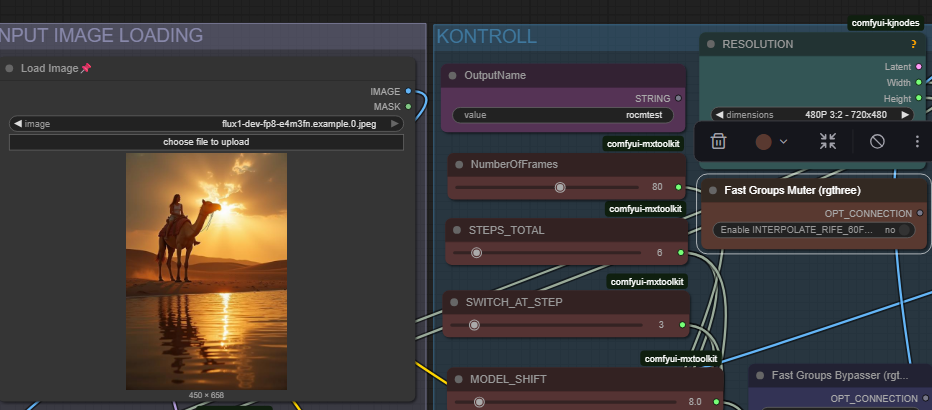Toggle Enable INTERPOLATE_RIFE_60F switch

coord(904,230)
